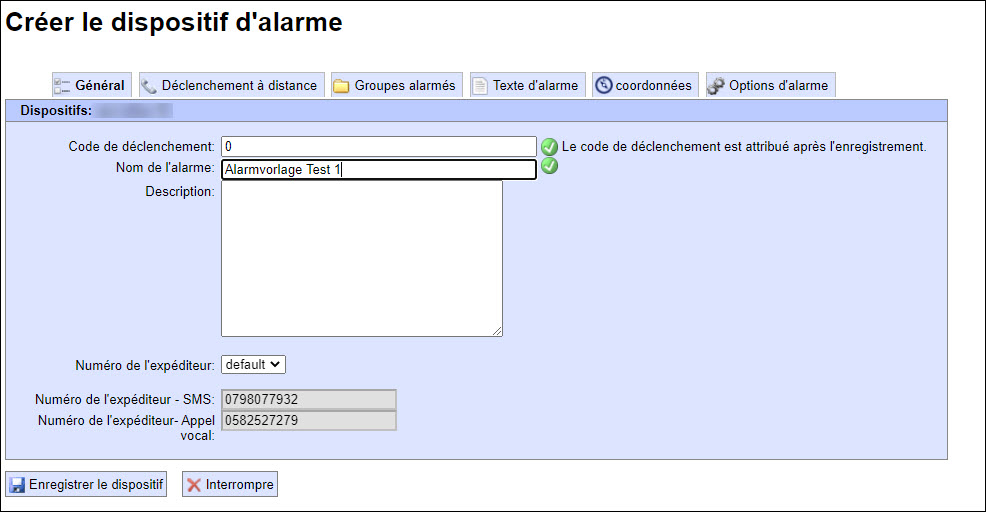Cancel with the Interrompre button
This screenshot has width=986, height=512.
230,485
